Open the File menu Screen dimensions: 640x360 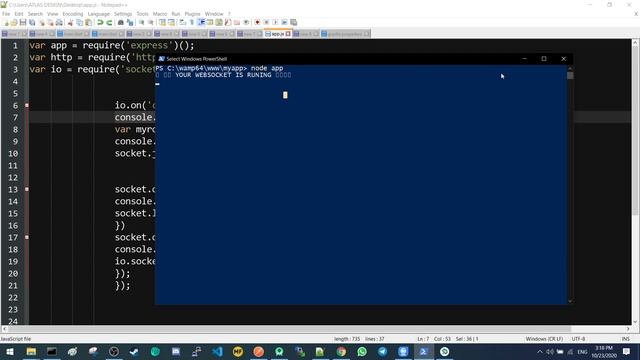pos(6,14)
